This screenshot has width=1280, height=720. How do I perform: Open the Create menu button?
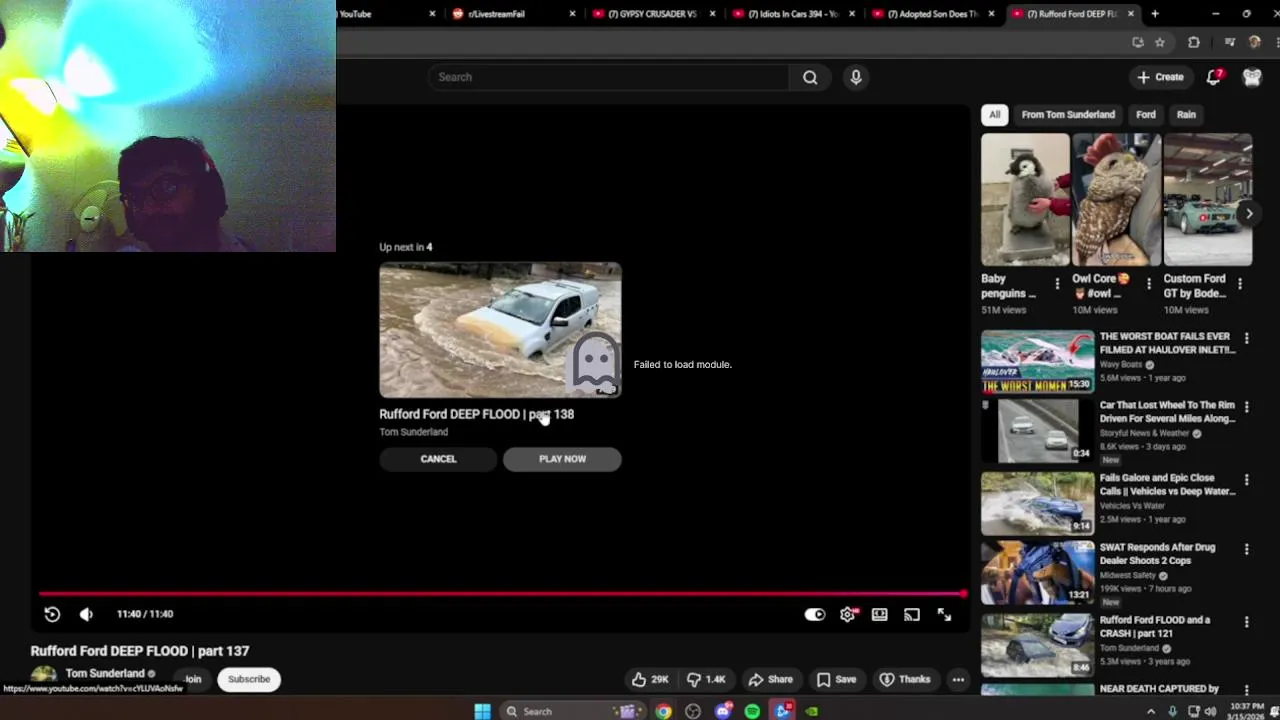click(x=1160, y=77)
